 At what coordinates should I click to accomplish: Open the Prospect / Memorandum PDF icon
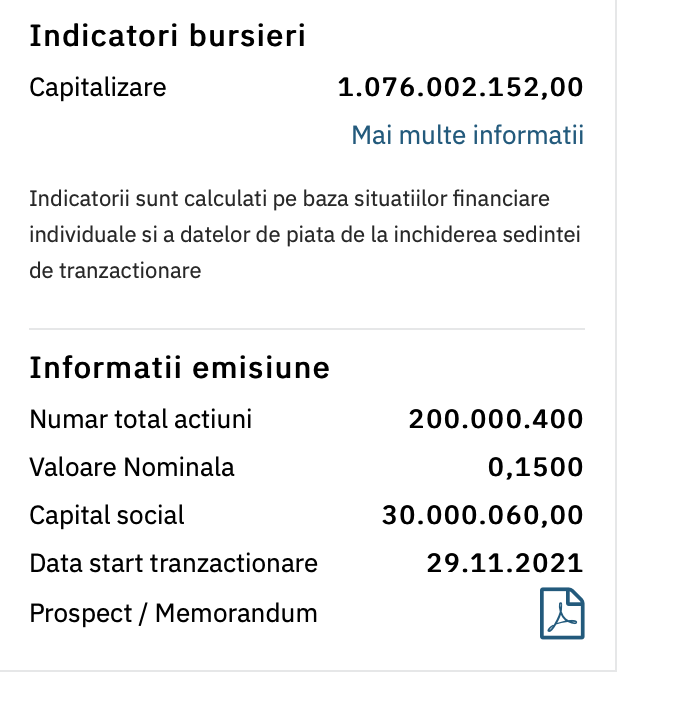coord(562,613)
